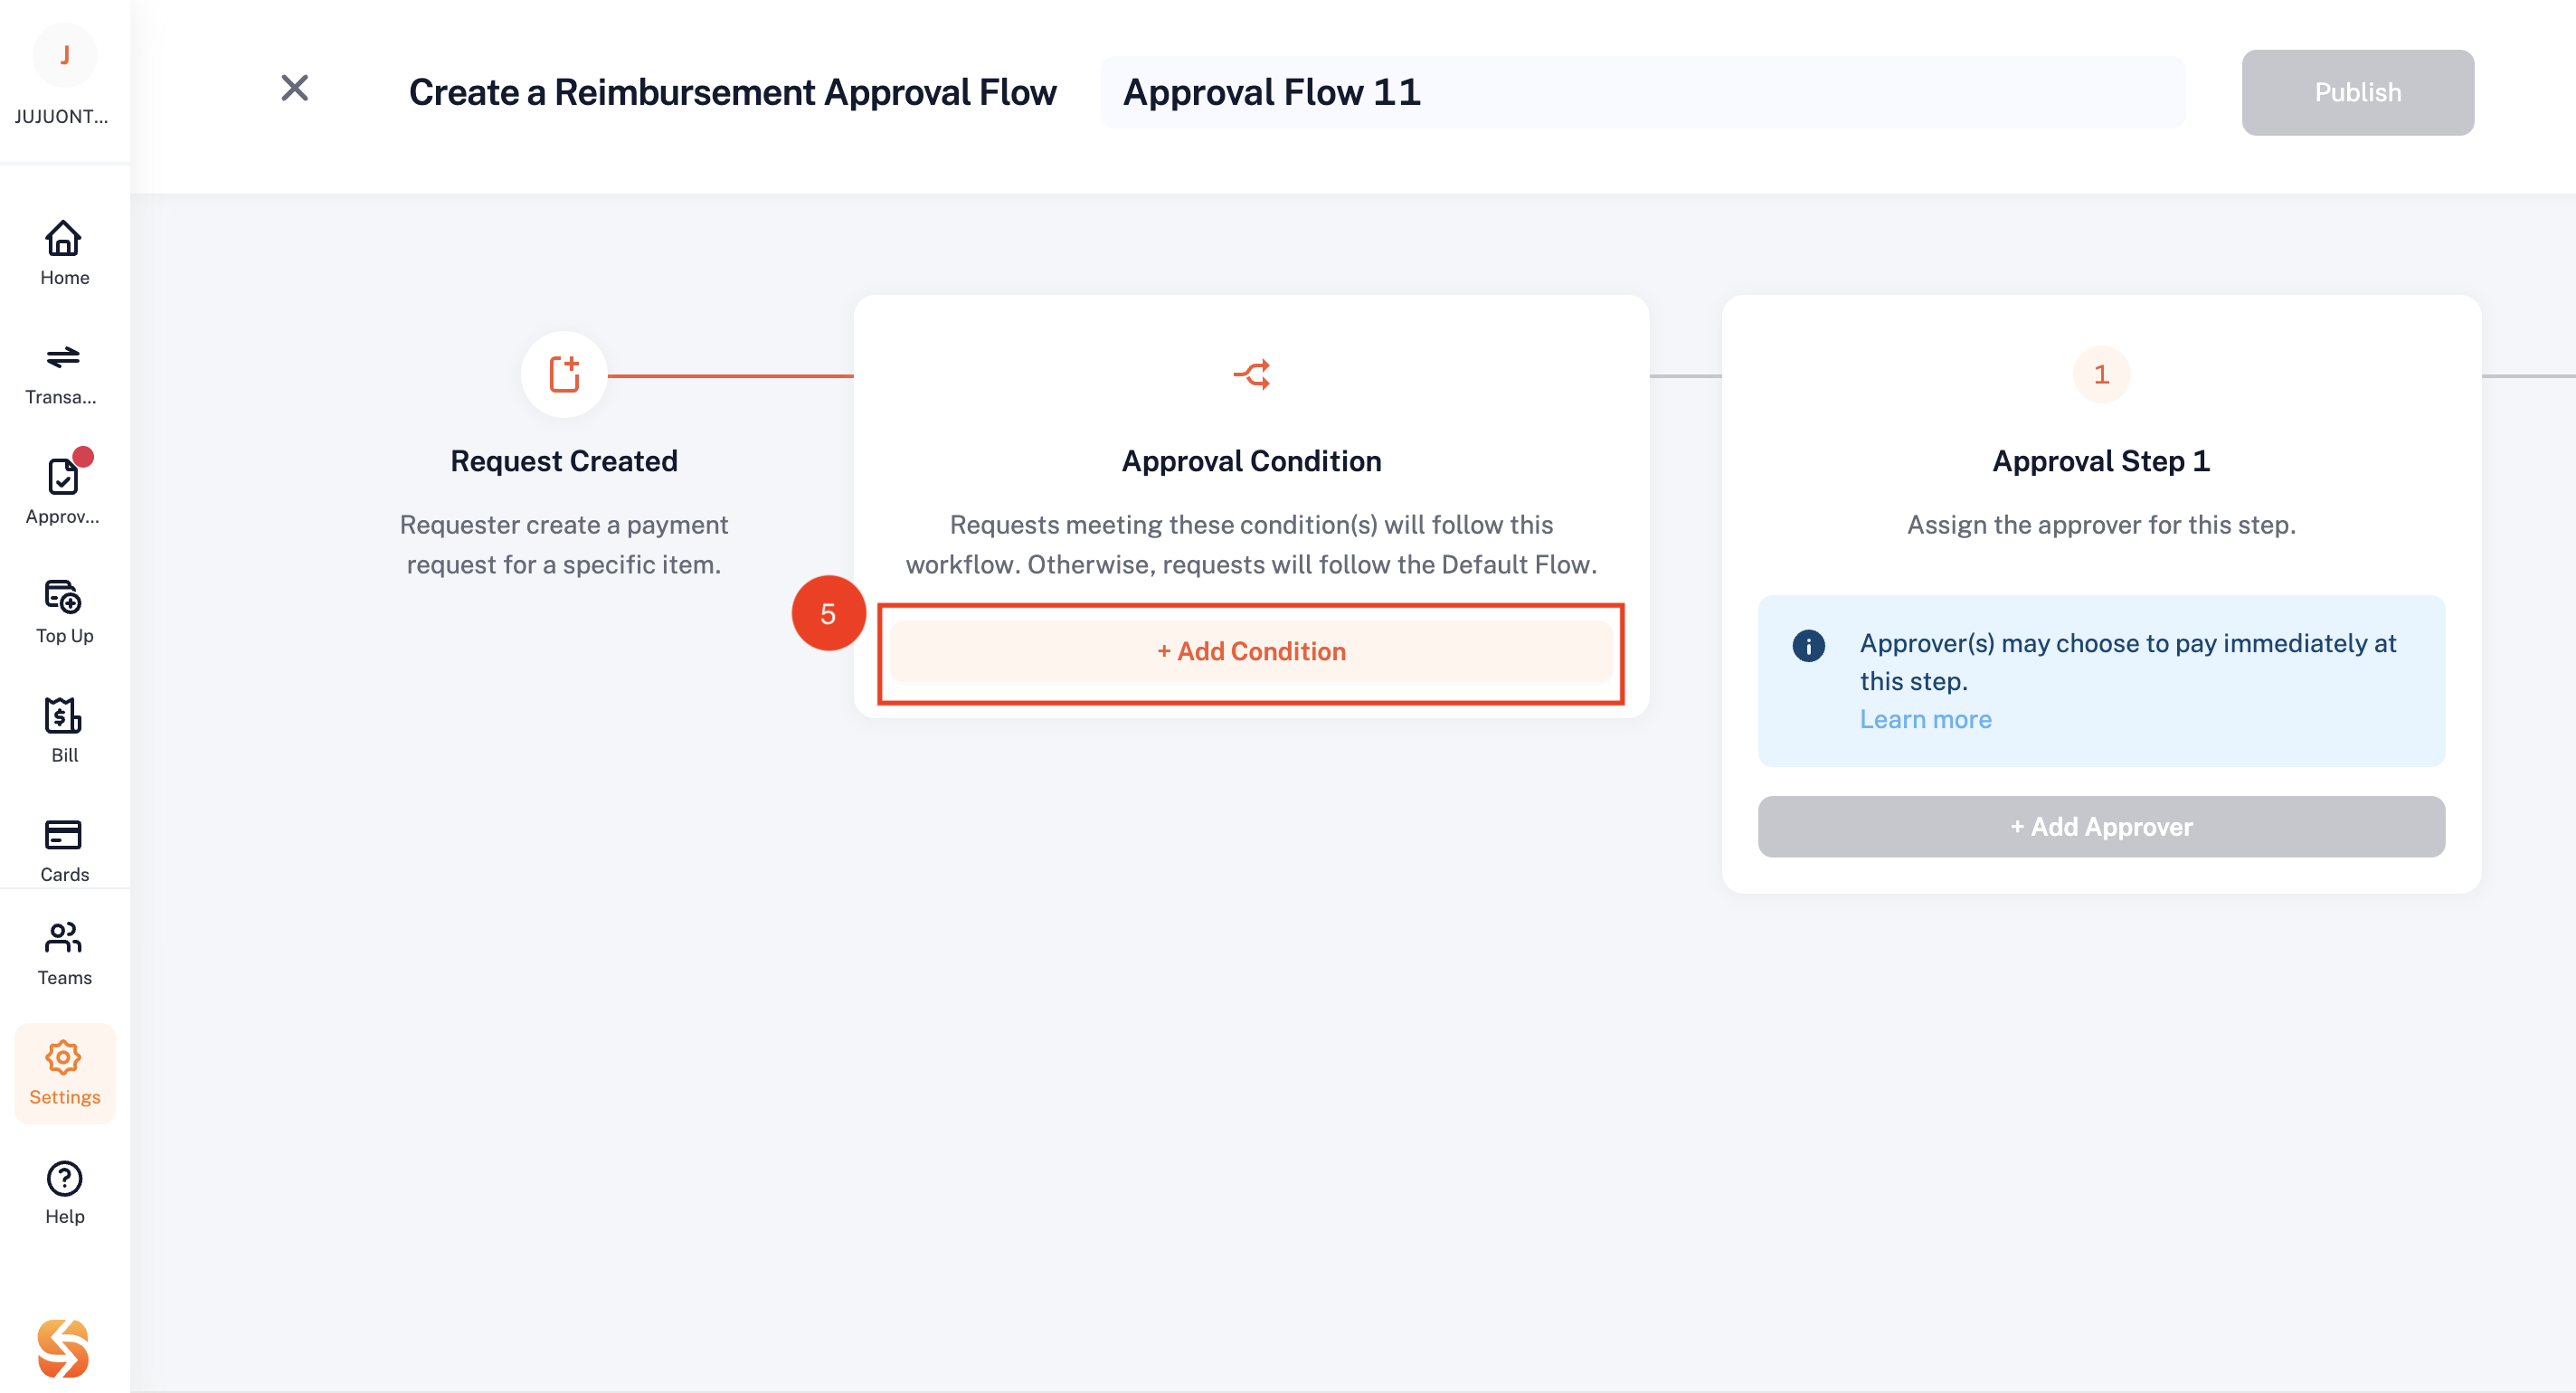Click the Approval Step 1 heading

pos(2101,461)
